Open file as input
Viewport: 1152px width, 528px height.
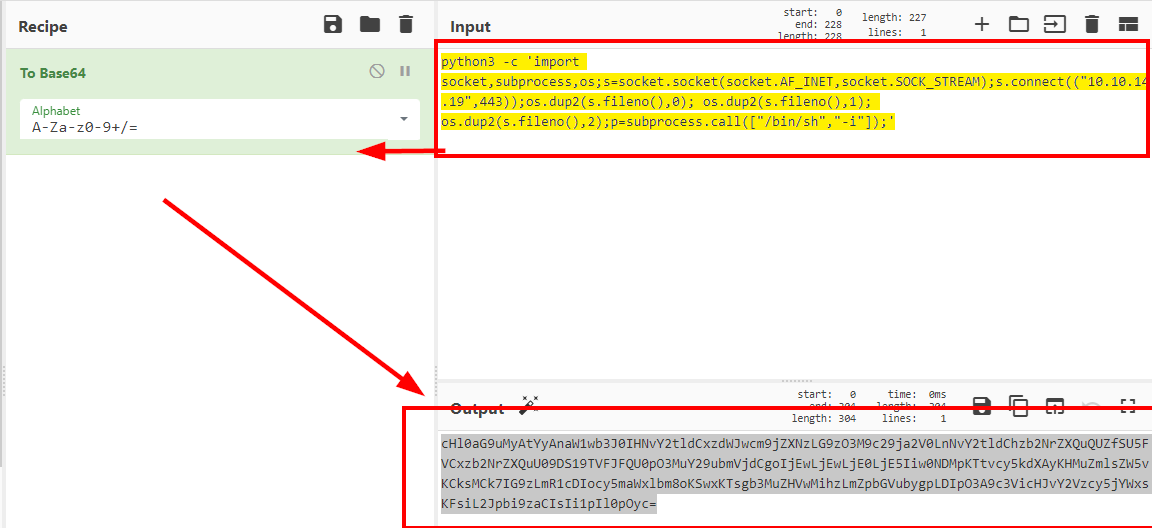pos(1055,24)
